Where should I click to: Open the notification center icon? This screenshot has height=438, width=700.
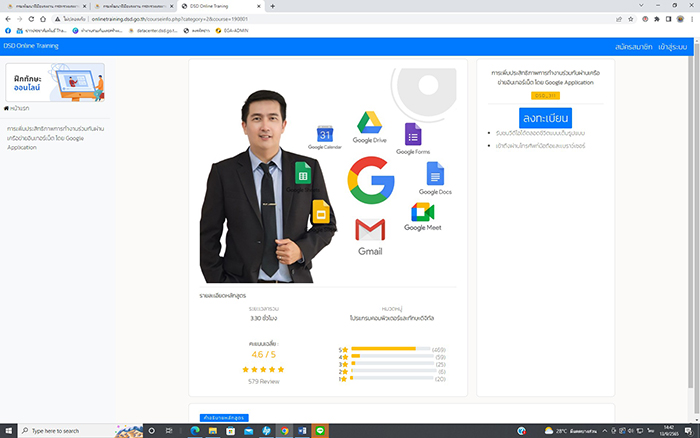coord(688,431)
